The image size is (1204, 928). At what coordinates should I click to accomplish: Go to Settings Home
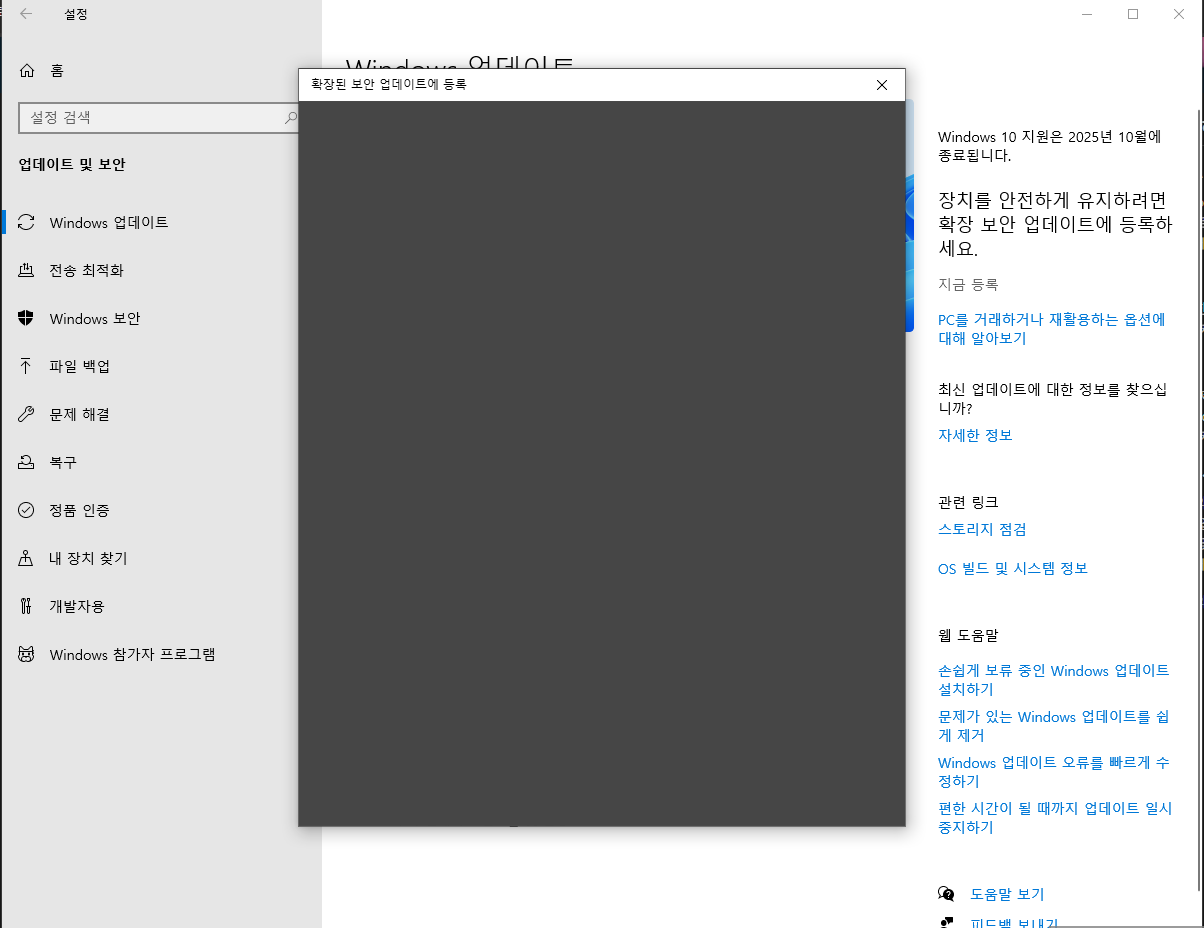pos(41,70)
